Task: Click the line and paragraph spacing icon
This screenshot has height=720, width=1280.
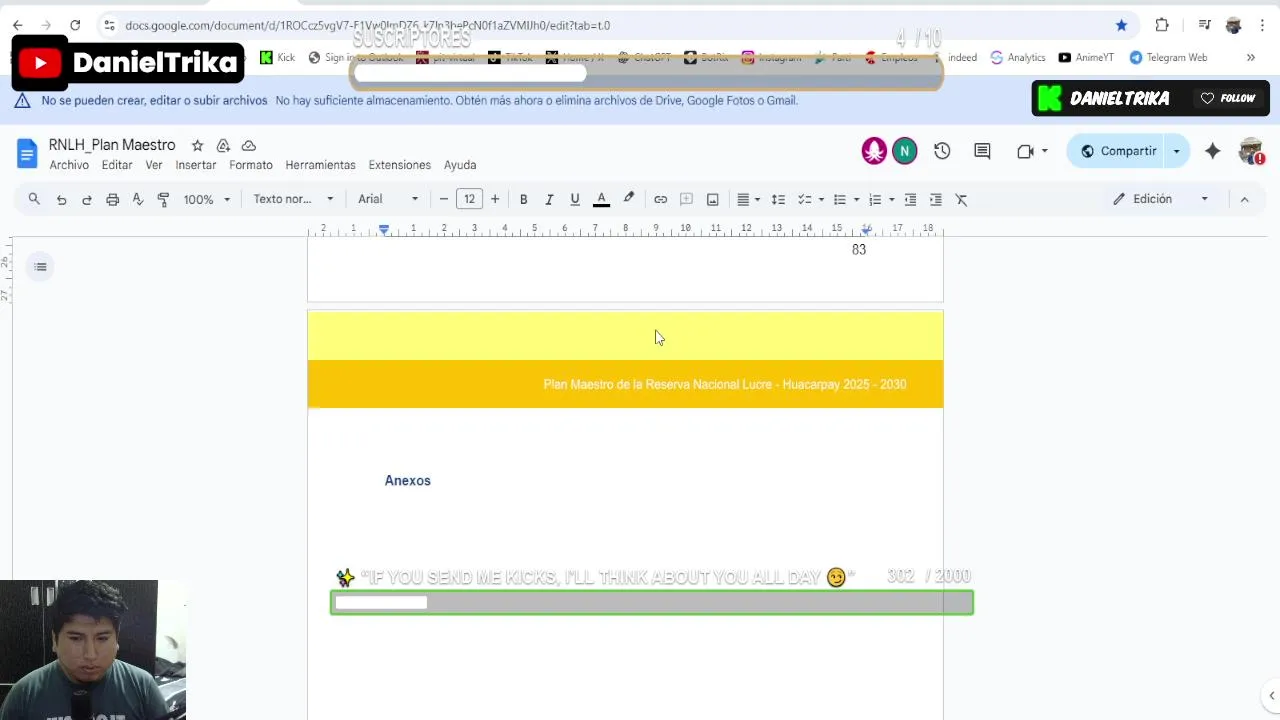Action: 778,199
